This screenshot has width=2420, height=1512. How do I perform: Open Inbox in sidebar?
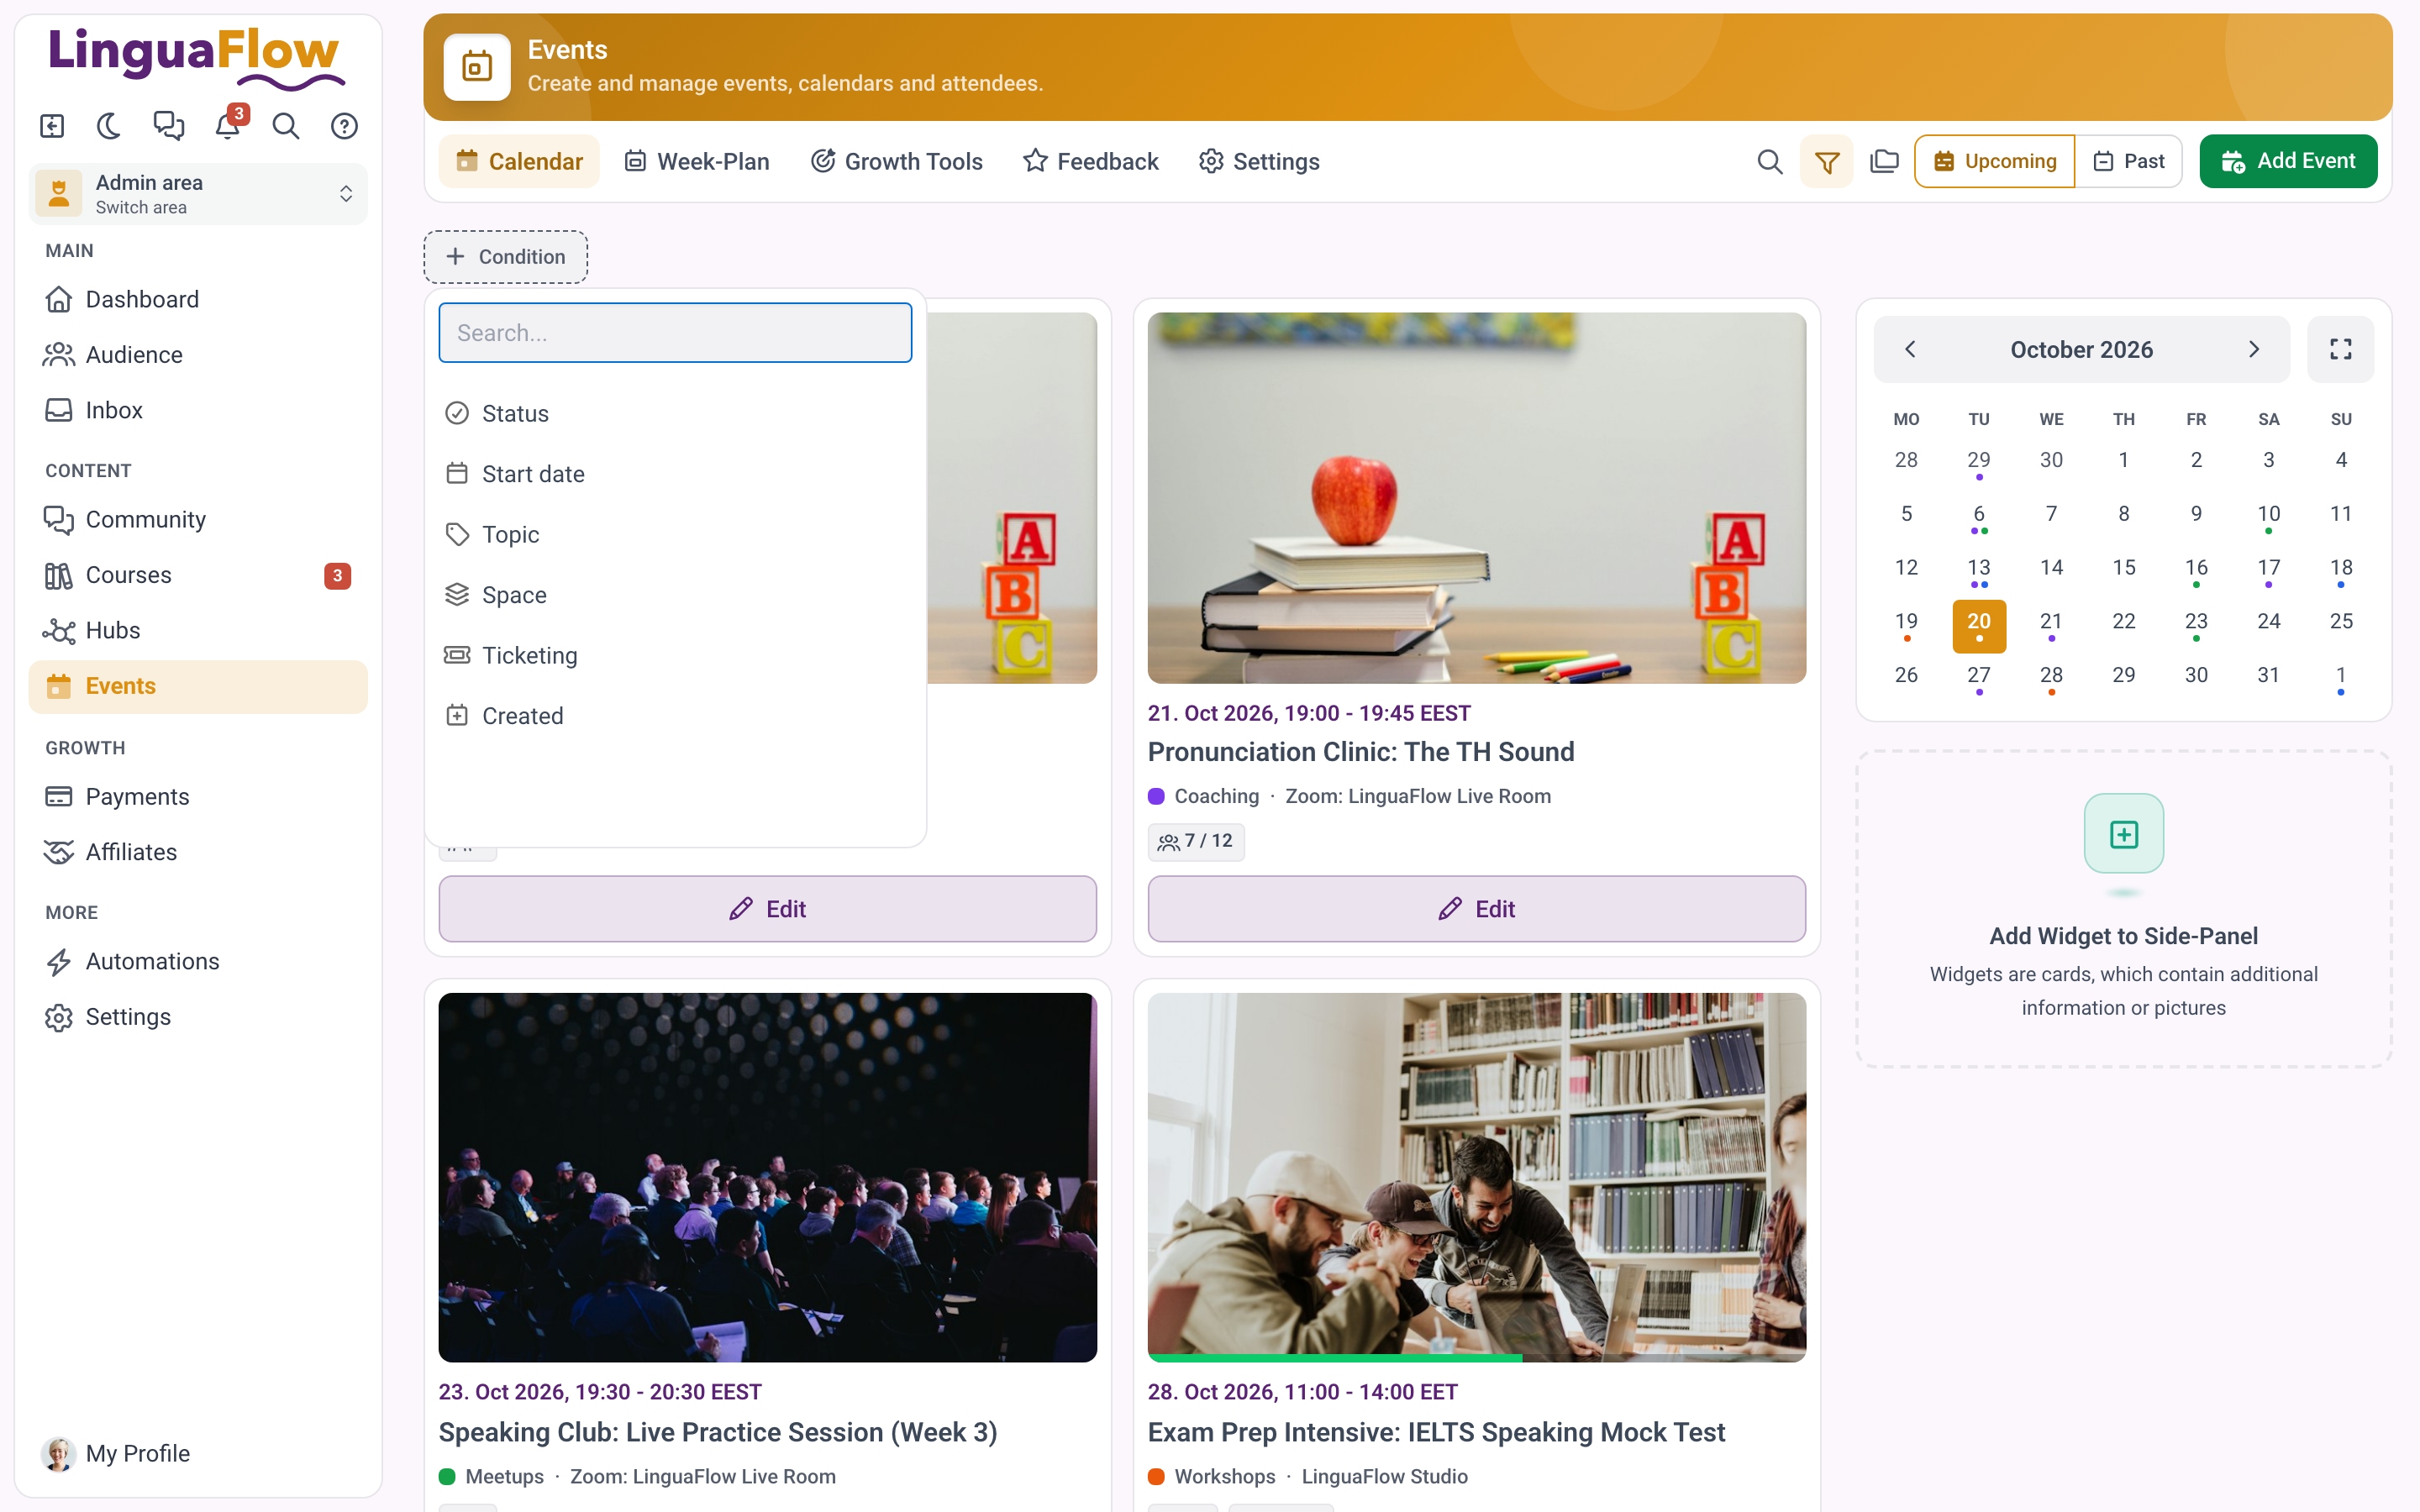(198, 410)
